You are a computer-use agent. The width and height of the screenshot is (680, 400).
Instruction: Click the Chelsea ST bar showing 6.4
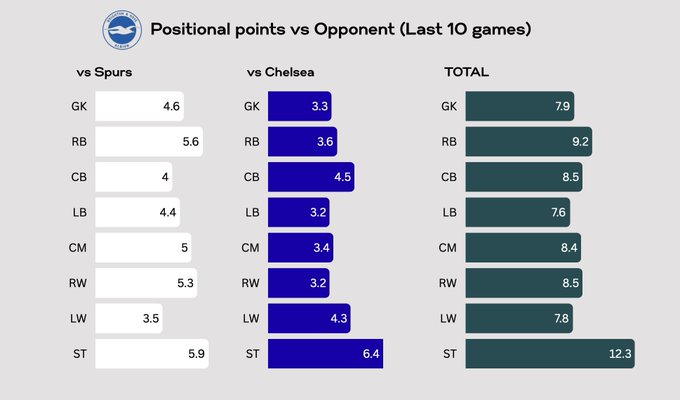326,353
